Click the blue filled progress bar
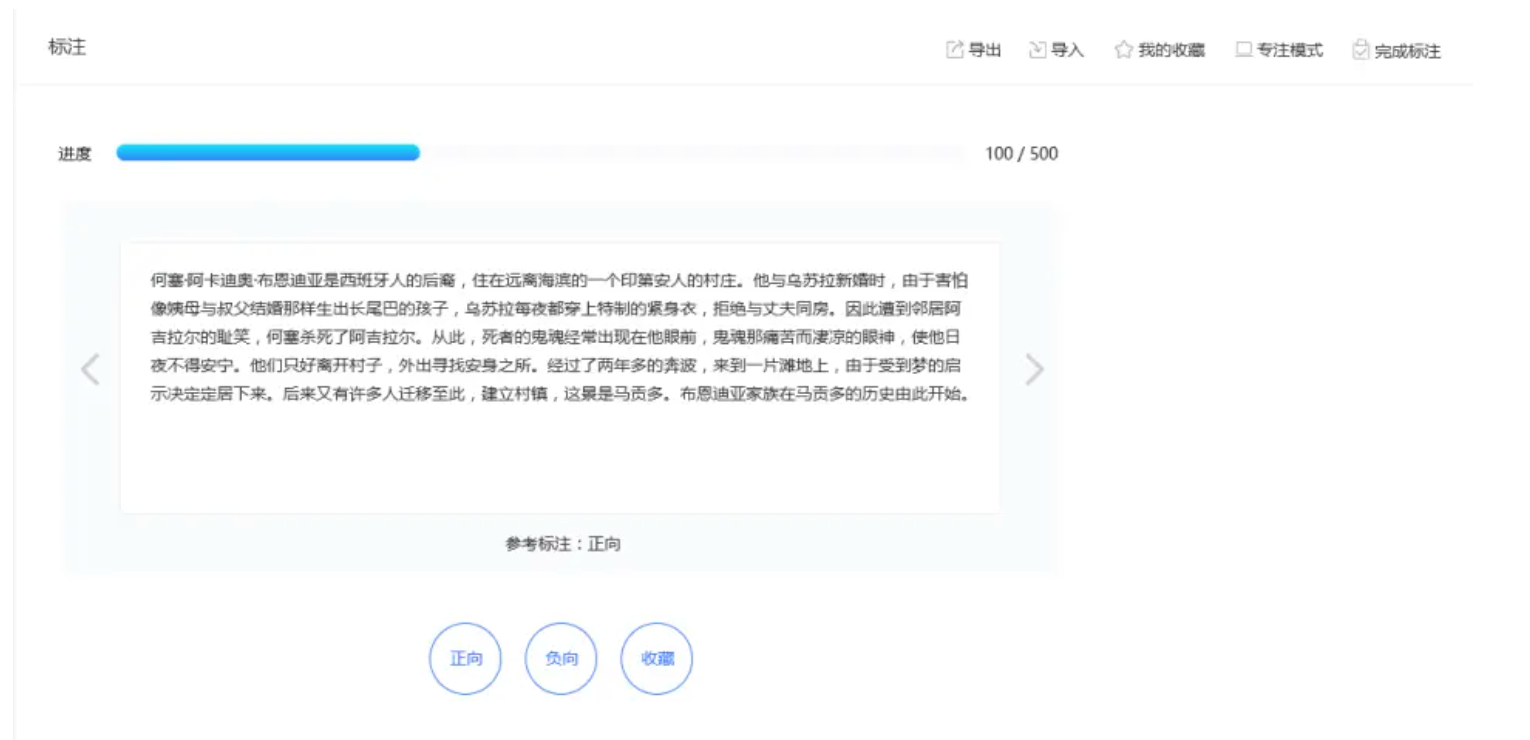Screen dimensions: 1530x740 point(268,153)
